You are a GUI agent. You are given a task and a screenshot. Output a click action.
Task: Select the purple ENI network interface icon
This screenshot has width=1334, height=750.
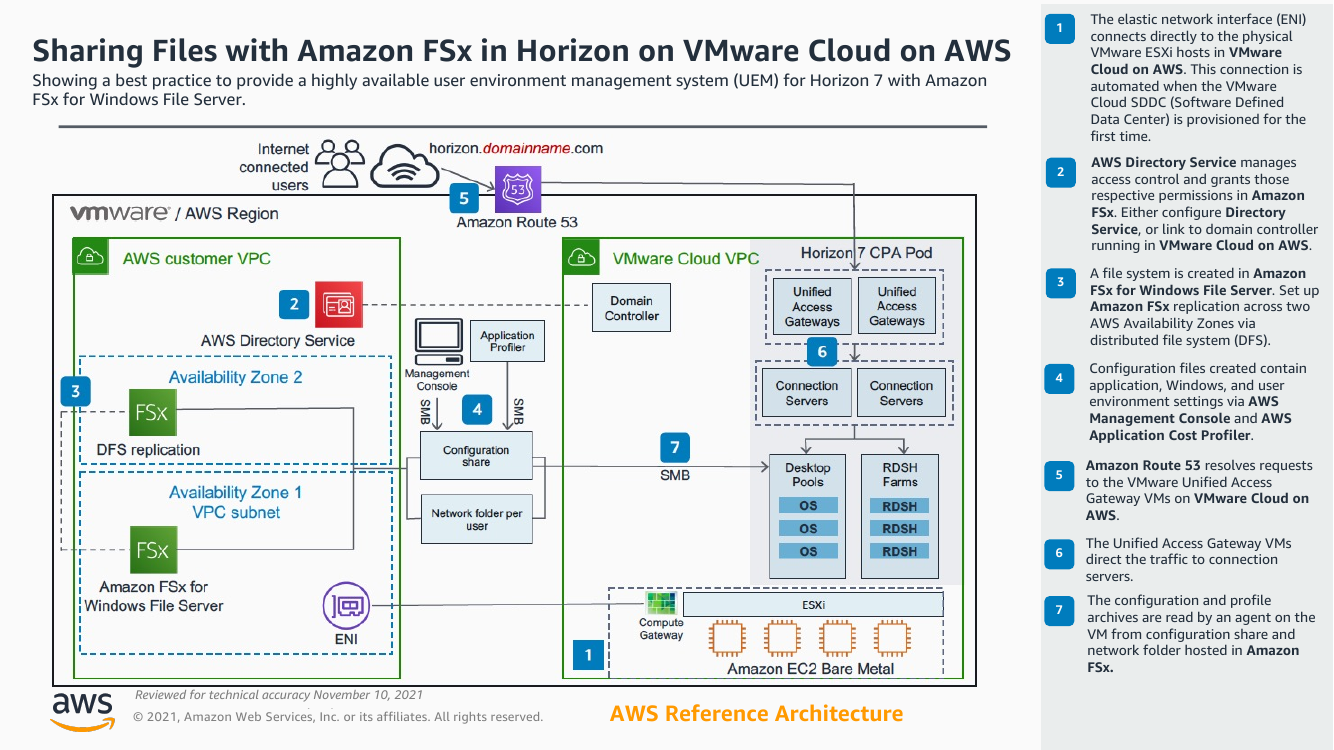(346, 605)
